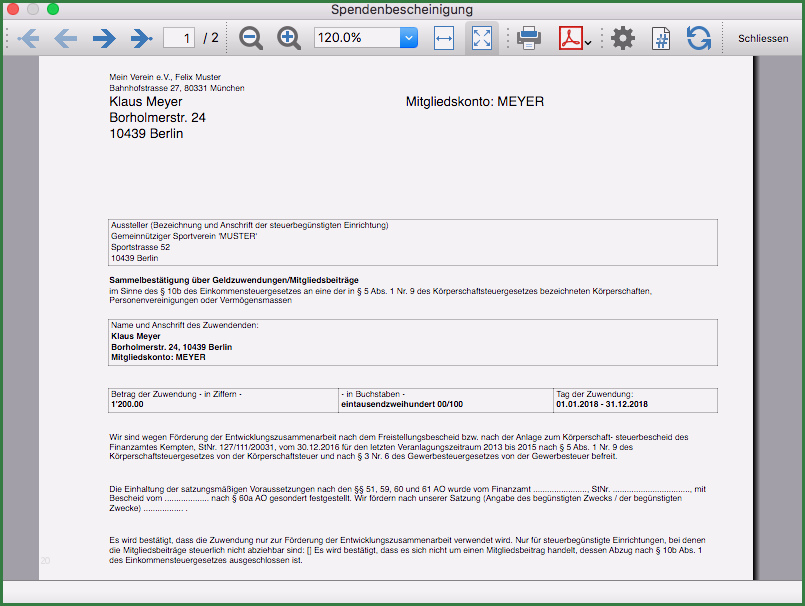This screenshot has width=805, height=606.
Task: Go to the next page arrow
Action: [x=104, y=39]
